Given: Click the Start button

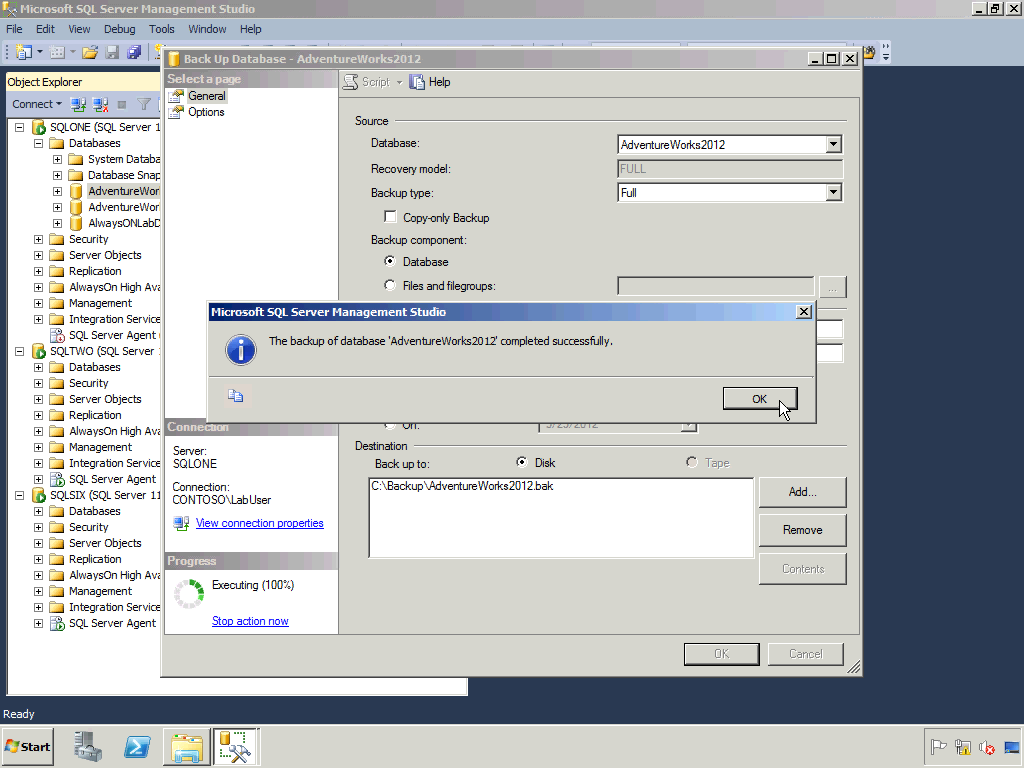Looking at the screenshot, I should click(27, 746).
